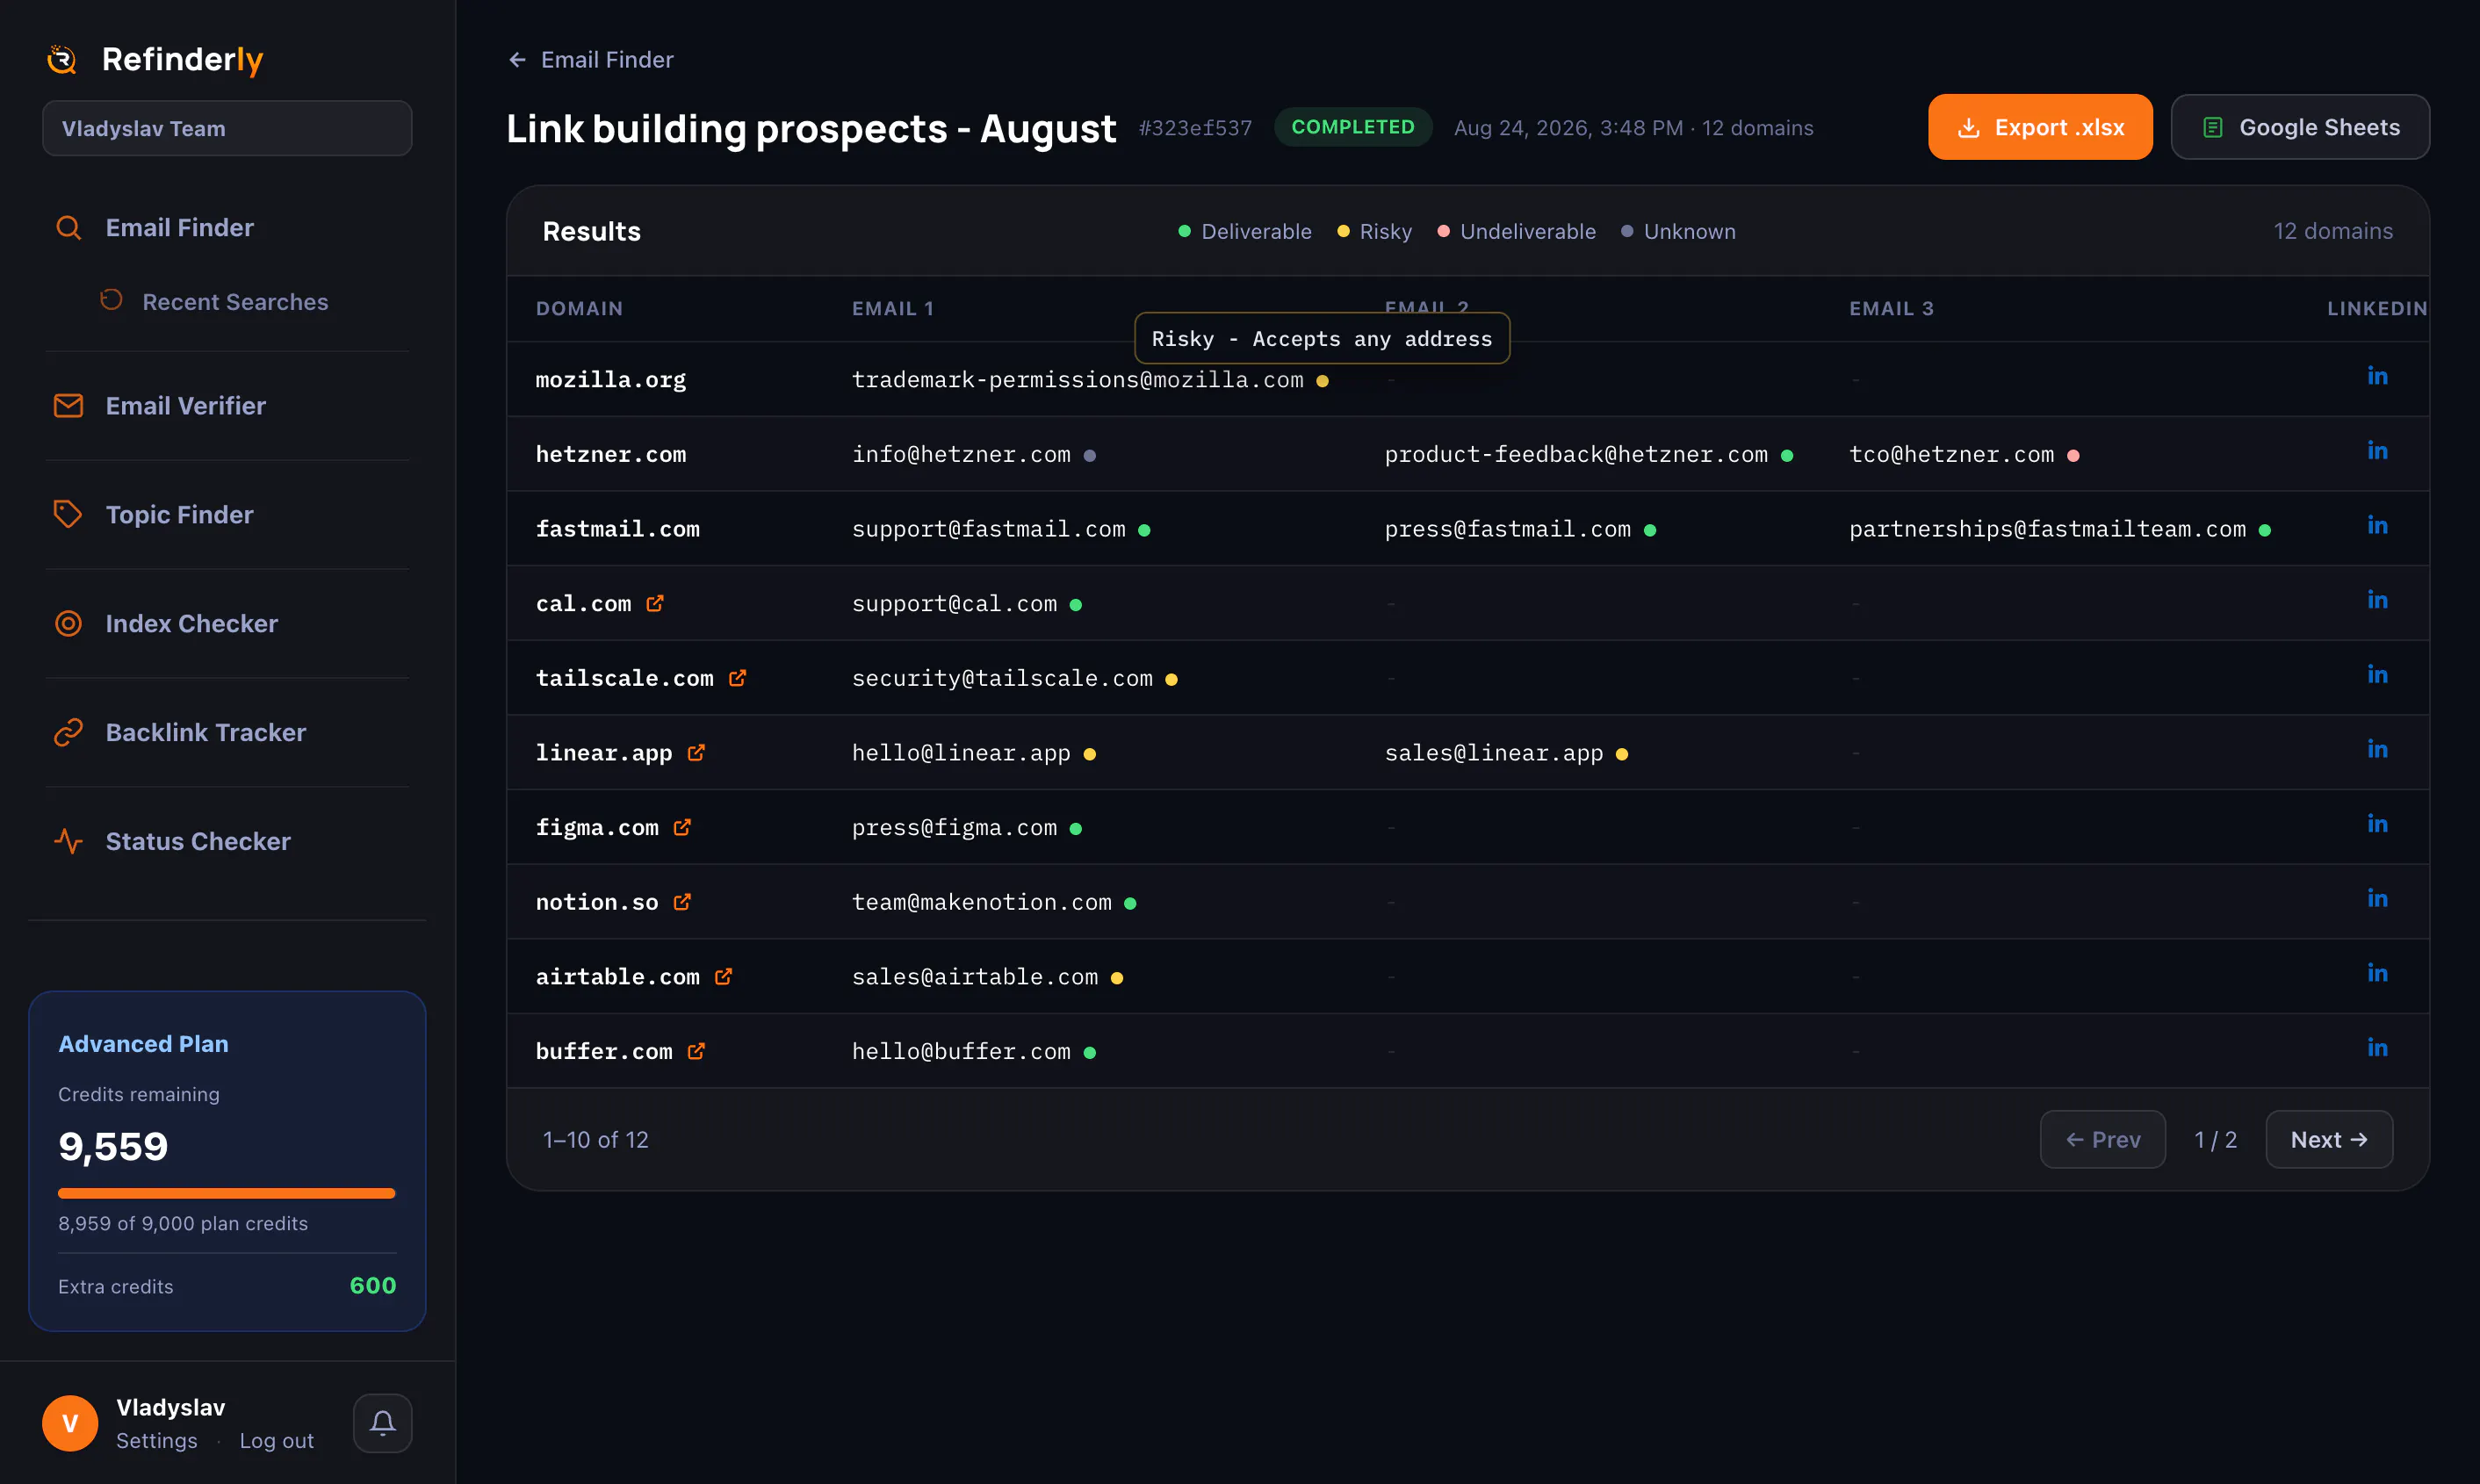Open Index Checker tool
Image resolution: width=2480 pixels, height=1484 pixels.
pyautogui.click(x=191, y=624)
